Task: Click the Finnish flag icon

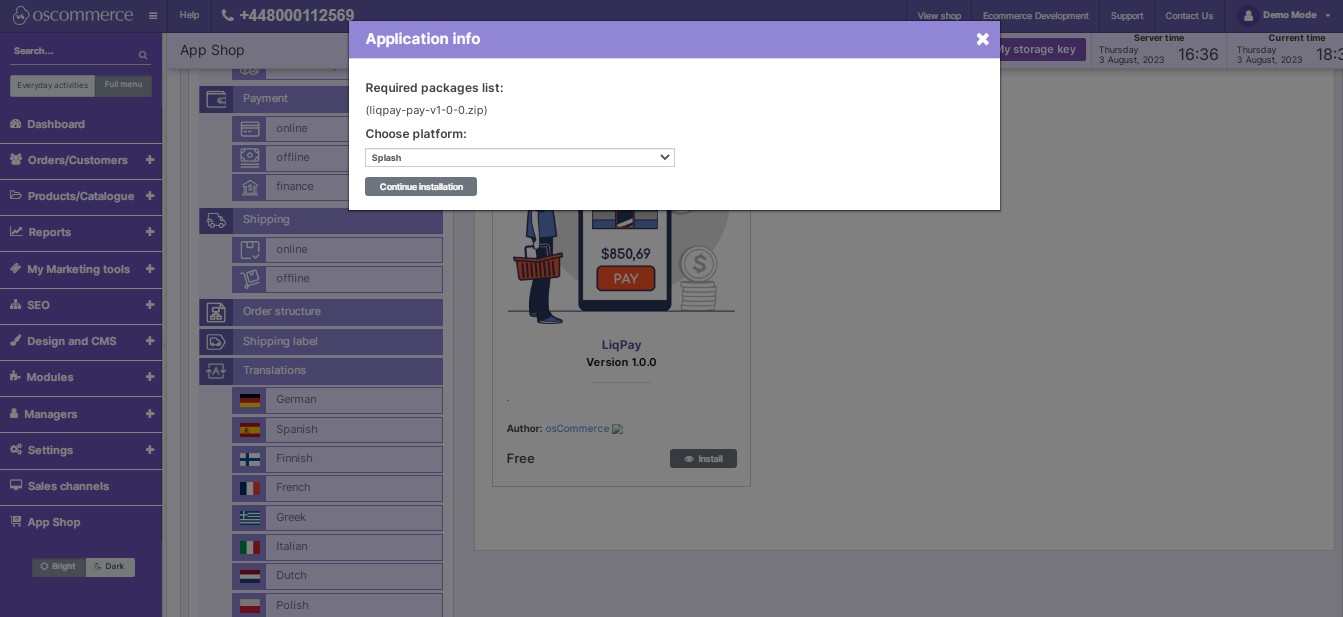Action: [250, 459]
